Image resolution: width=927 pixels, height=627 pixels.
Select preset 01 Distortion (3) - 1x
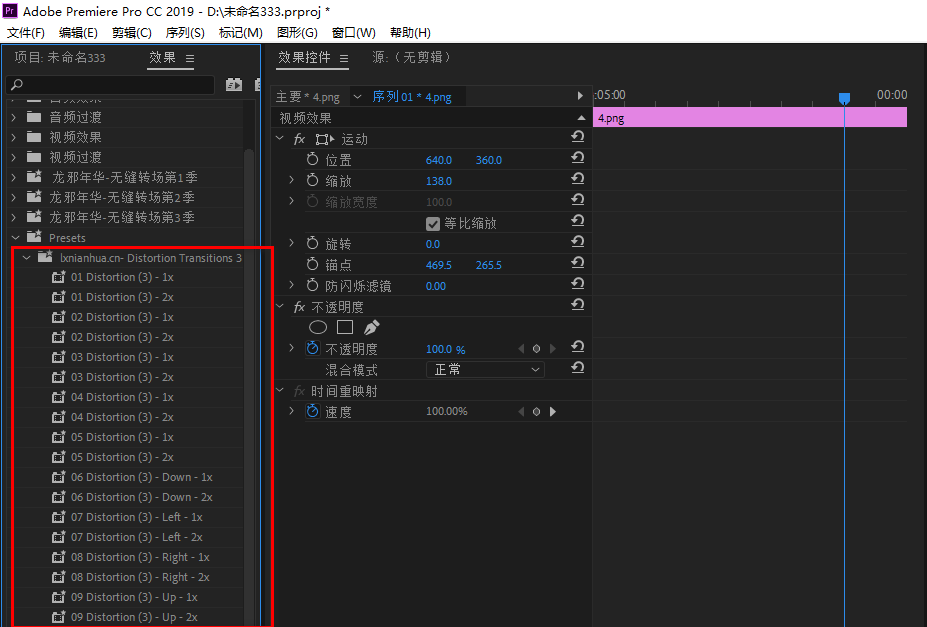(122, 277)
